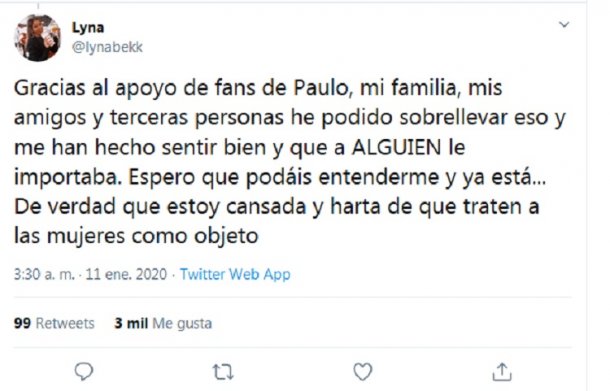Retweet this post using the arrows icon

coord(223,372)
